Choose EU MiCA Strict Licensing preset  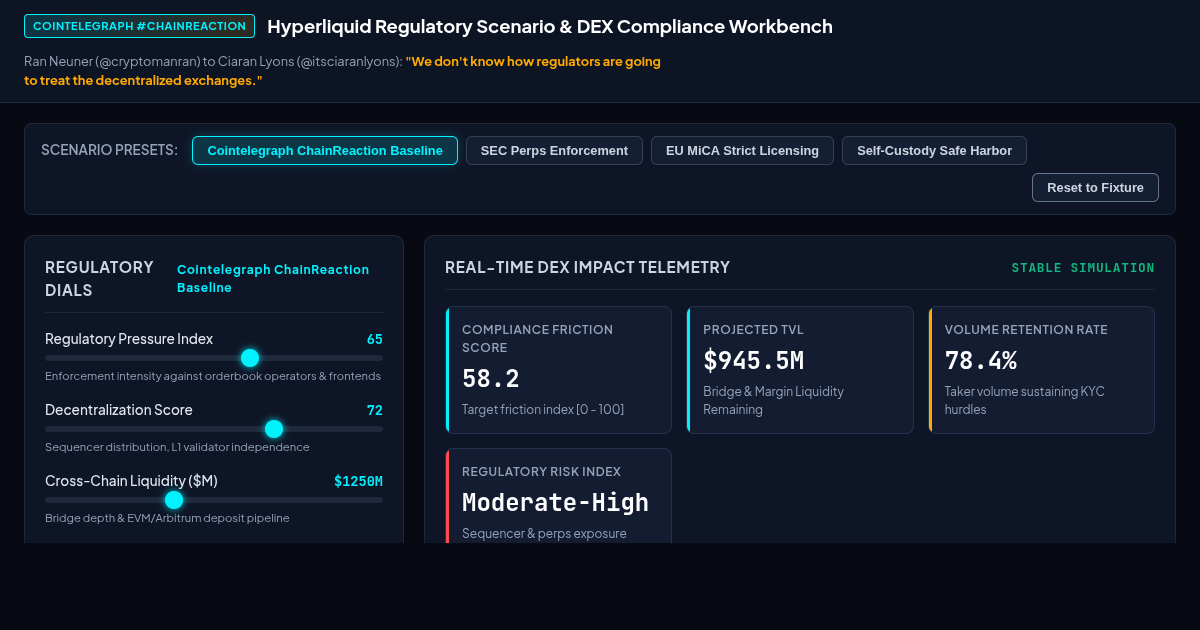(742, 151)
